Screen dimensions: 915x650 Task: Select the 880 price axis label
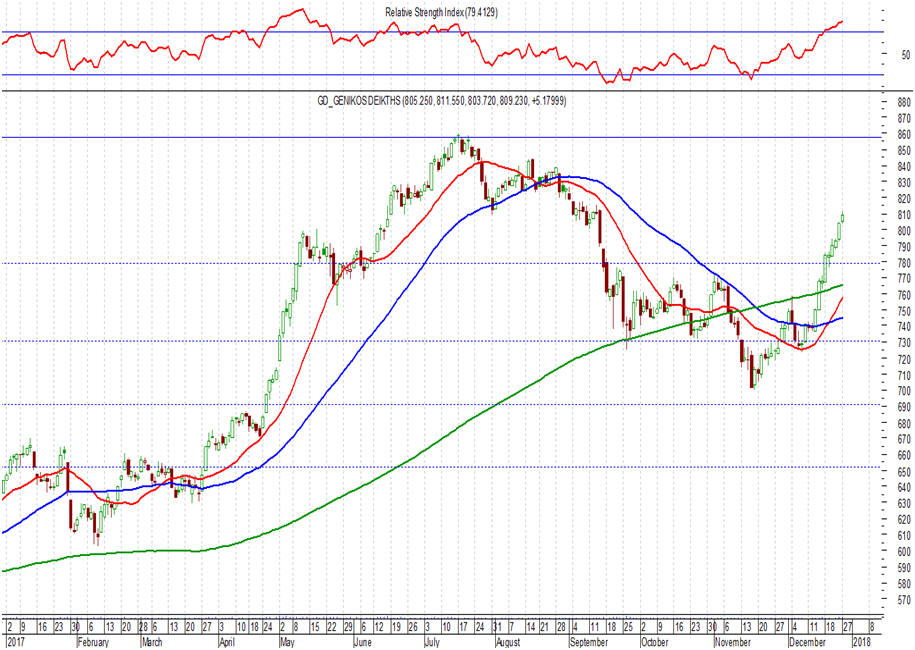[x=903, y=102]
